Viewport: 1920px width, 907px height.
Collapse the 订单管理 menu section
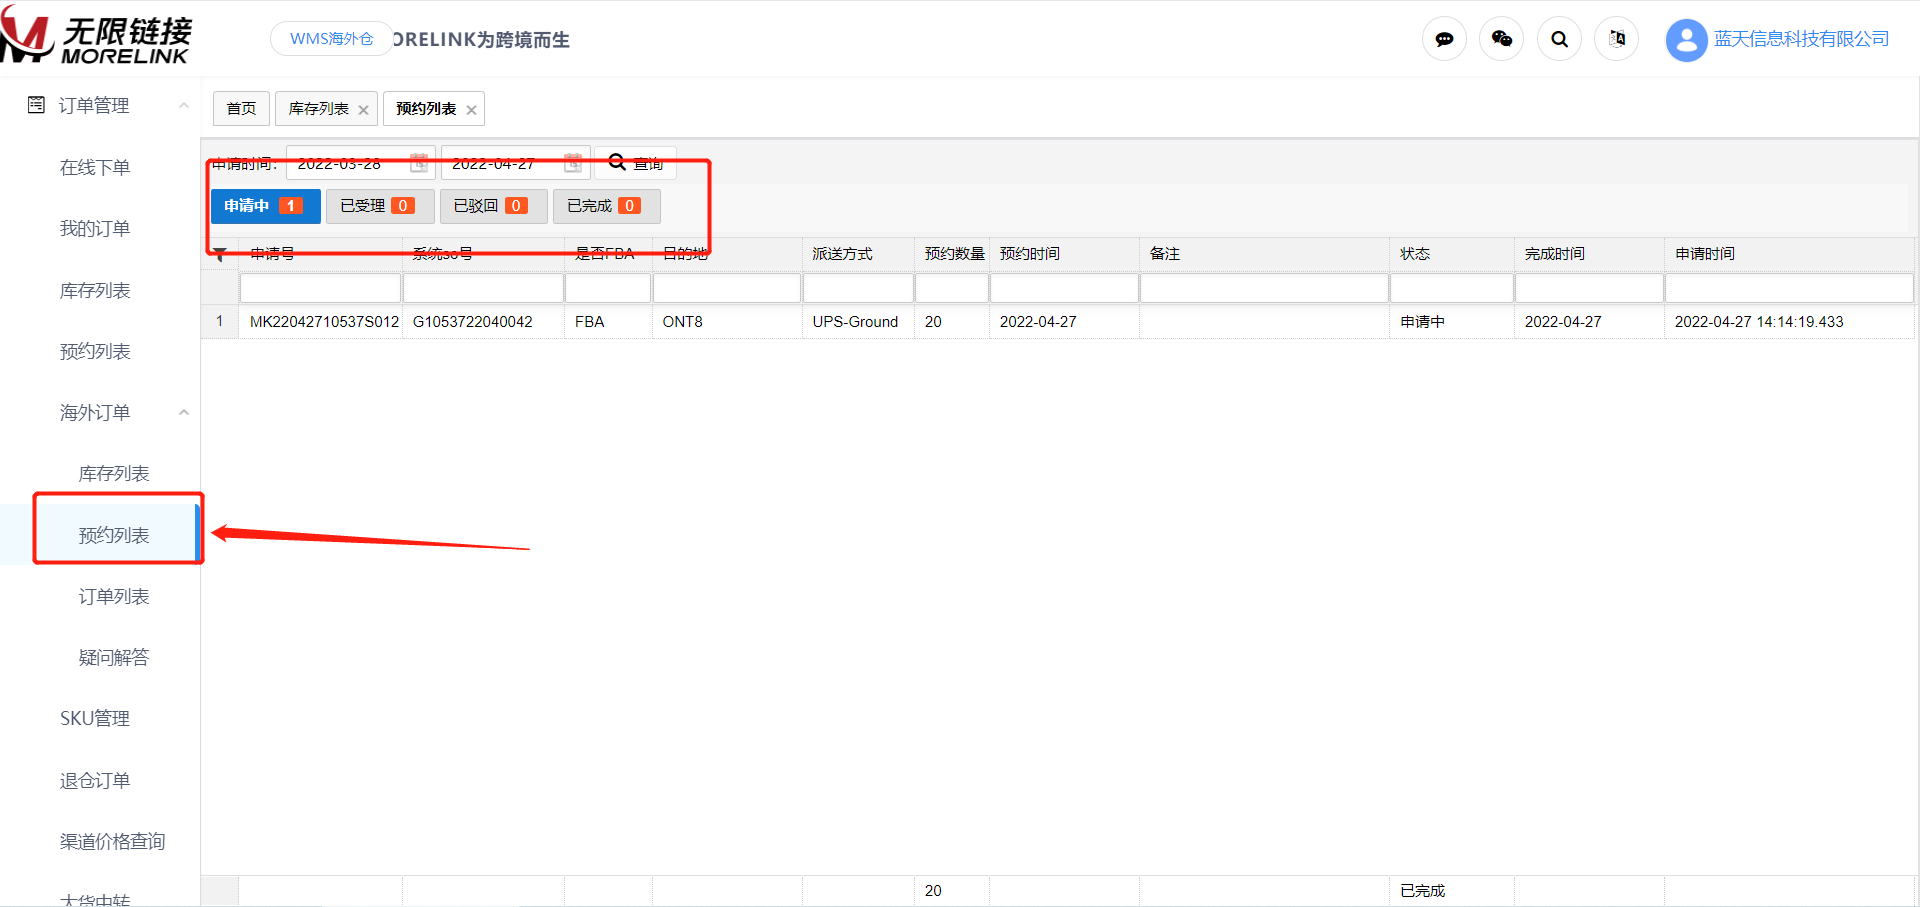point(184,105)
